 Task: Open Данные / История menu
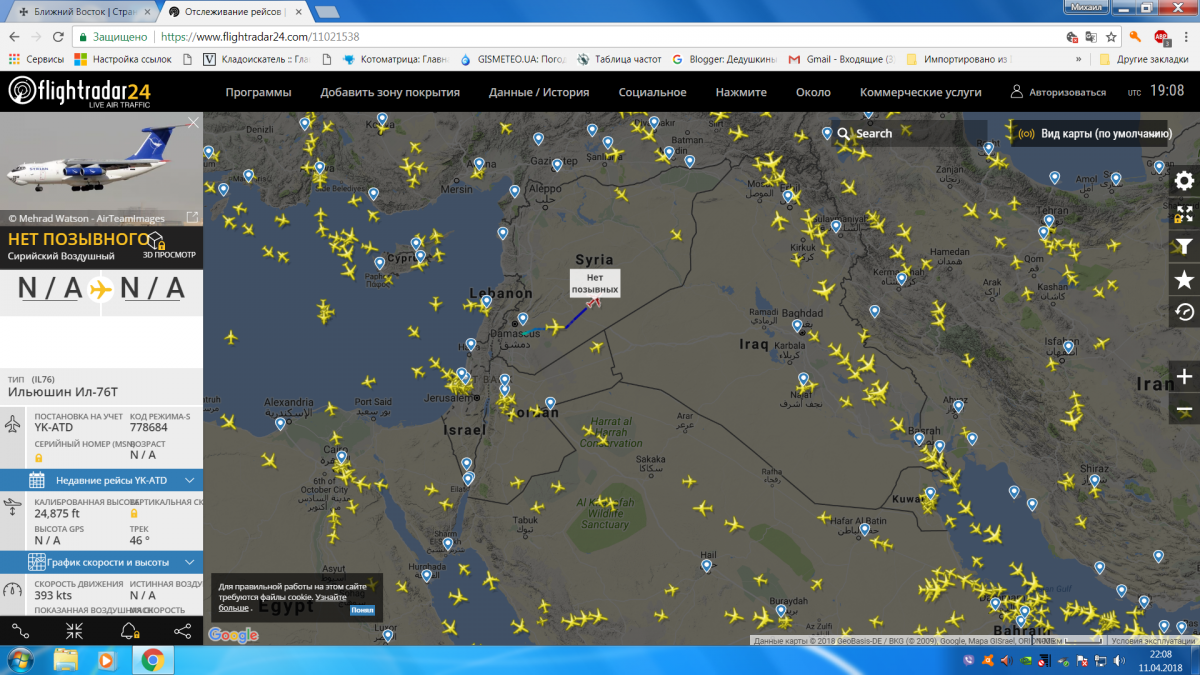(539, 92)
